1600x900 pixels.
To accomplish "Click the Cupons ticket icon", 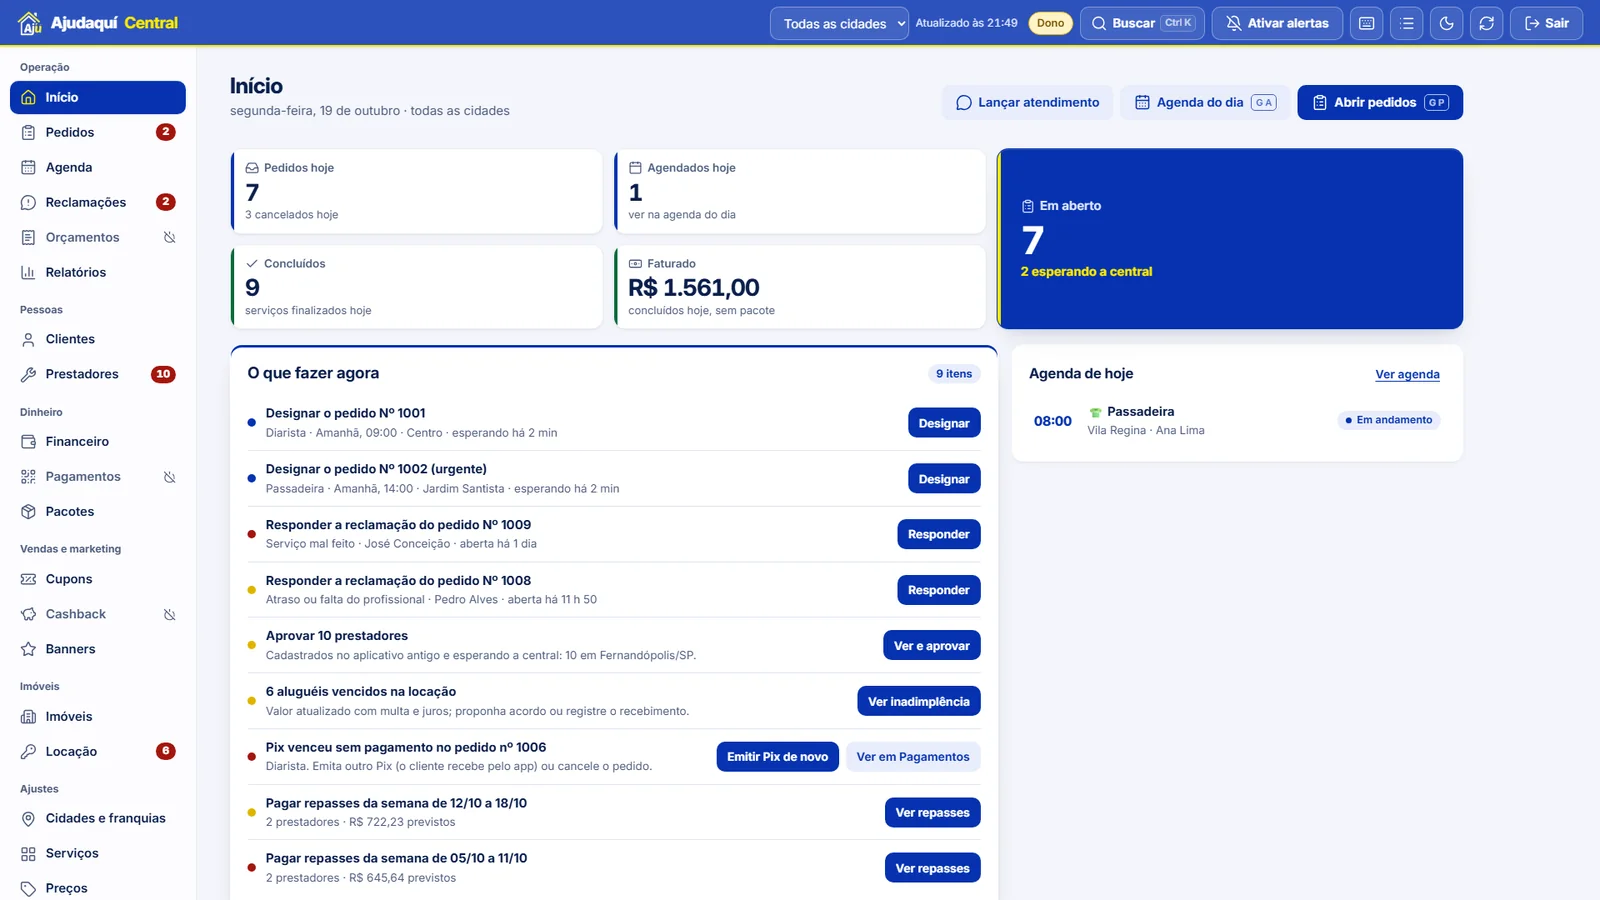I will [28, 579].
